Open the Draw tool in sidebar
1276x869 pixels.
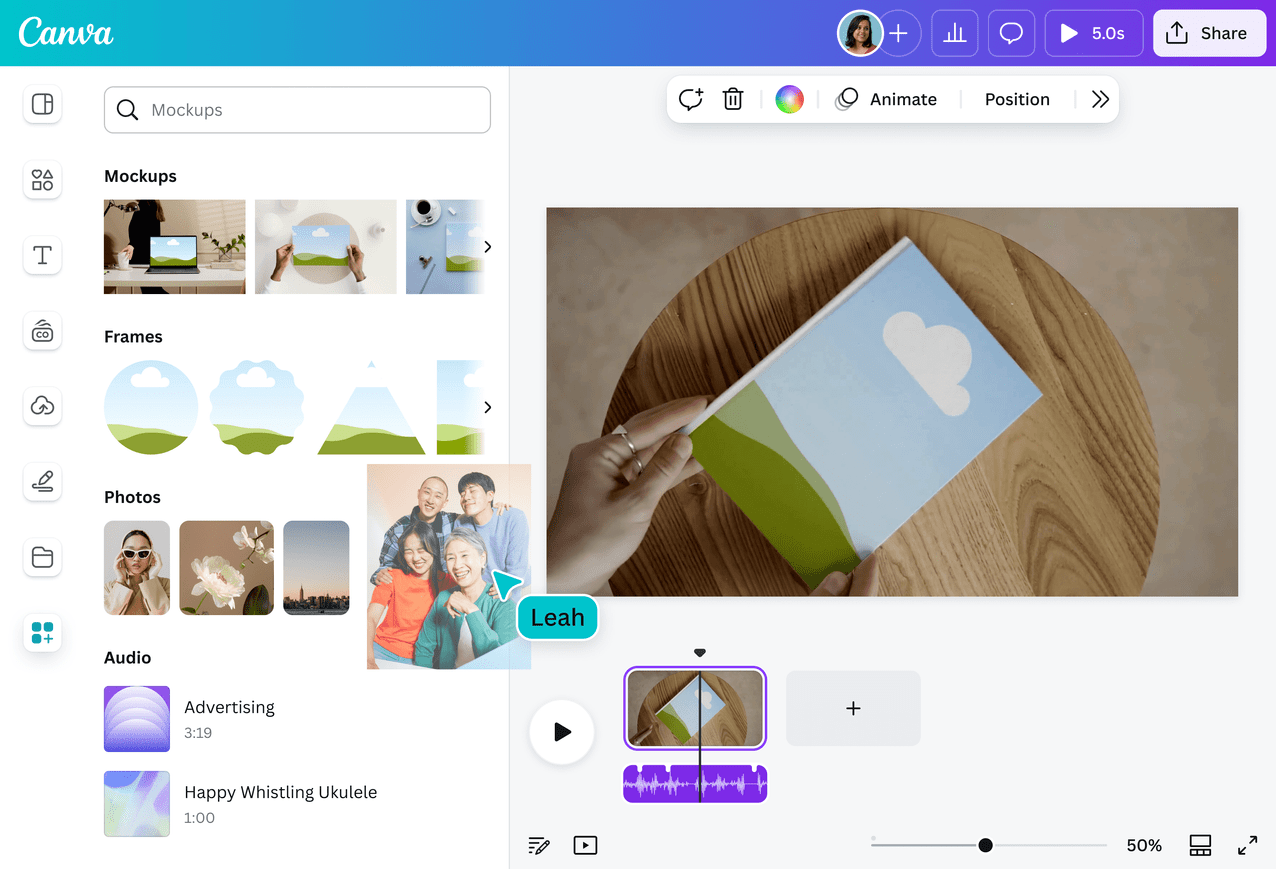42,482
